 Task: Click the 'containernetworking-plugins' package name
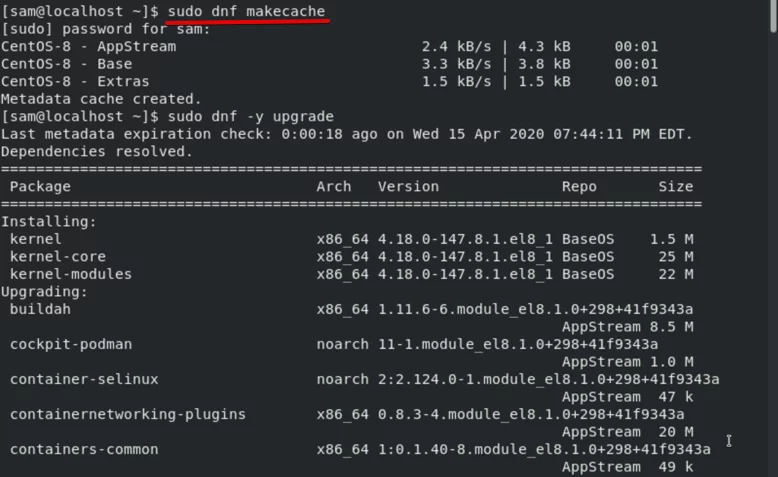(x=128, y=414)
